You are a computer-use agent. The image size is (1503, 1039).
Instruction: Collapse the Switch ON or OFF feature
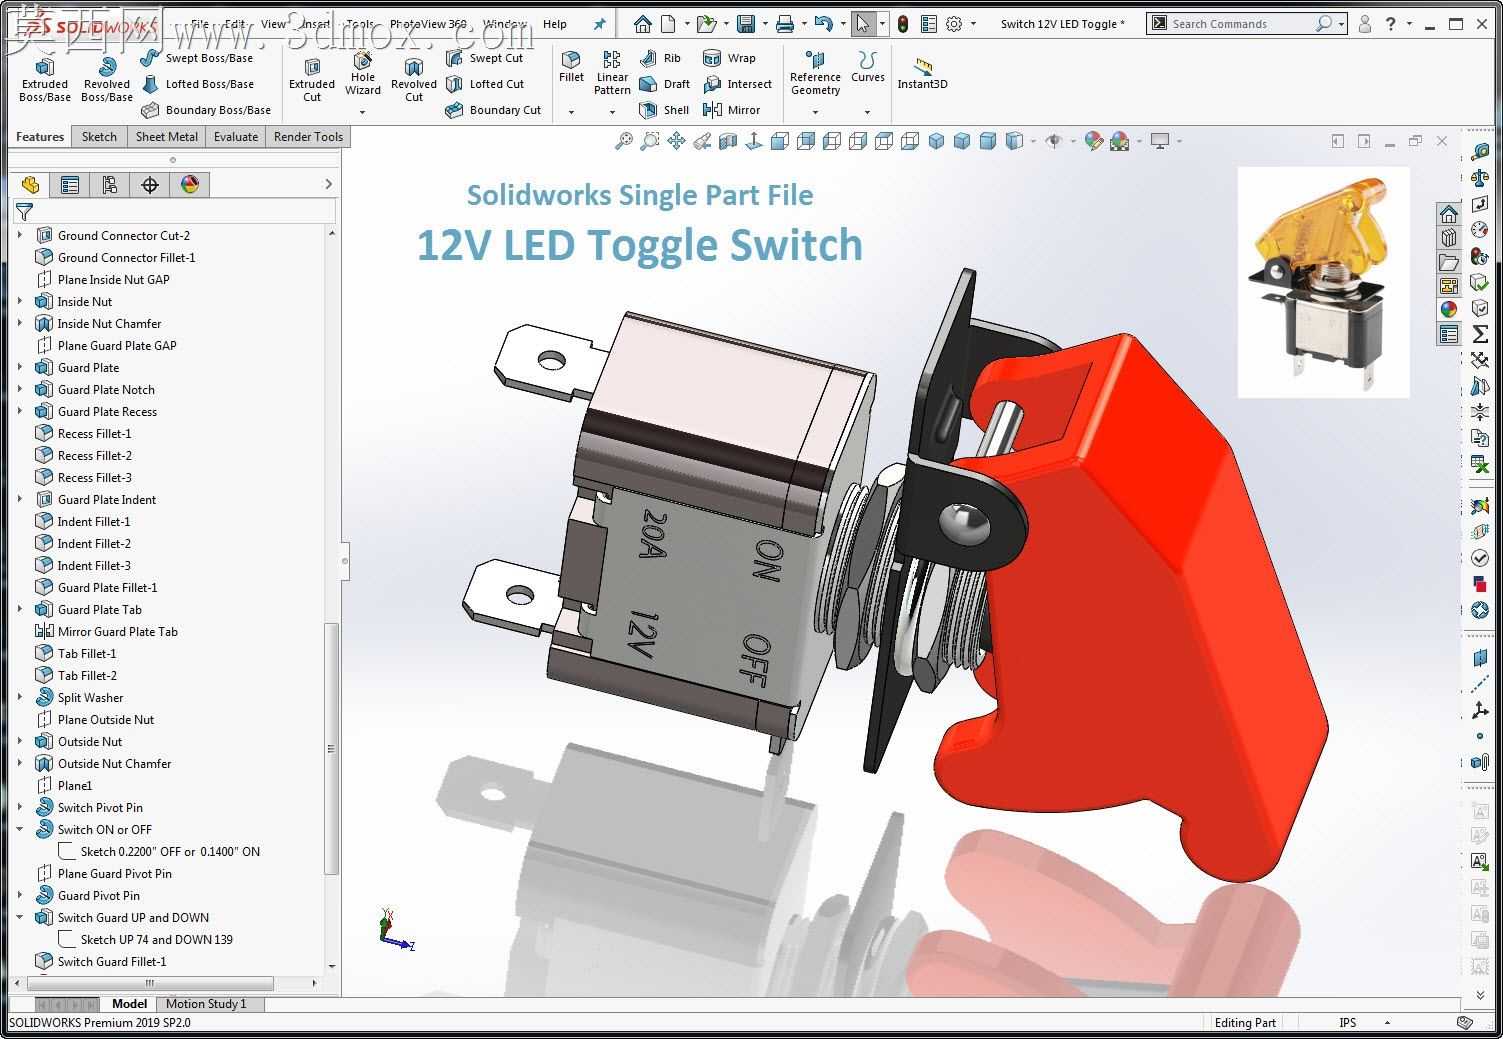click(x=20, y=829)
